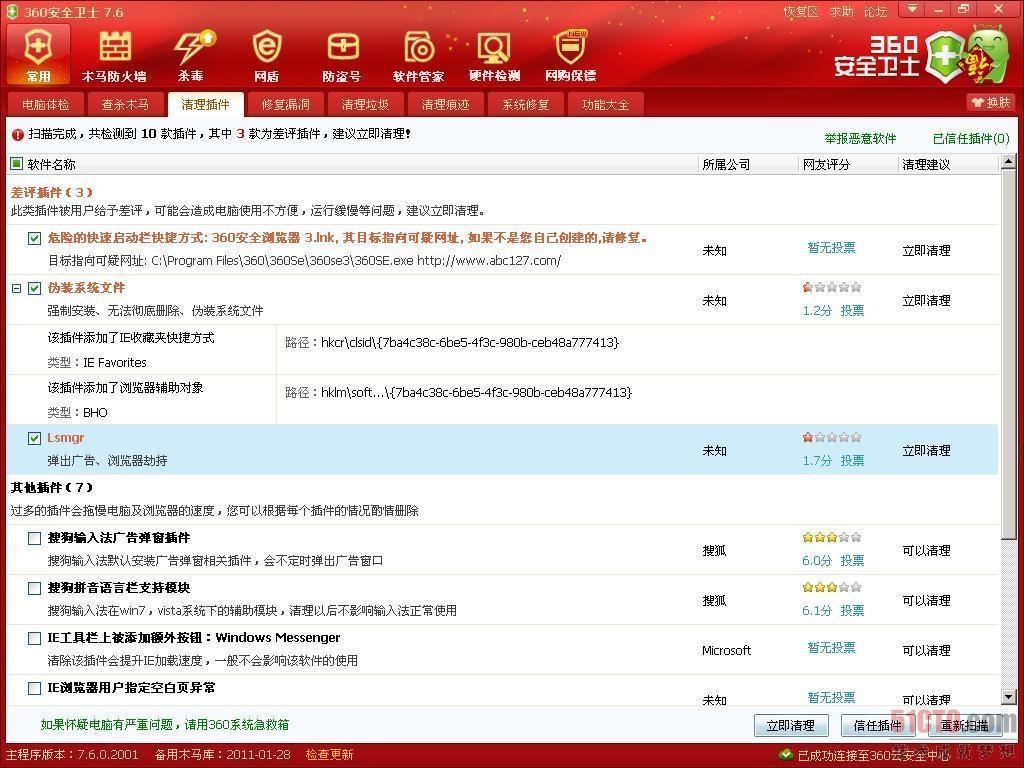Switch to the 清理垃圾 tab
The height and width of the screenshot is (768, 1024).
tap(365, 104)
